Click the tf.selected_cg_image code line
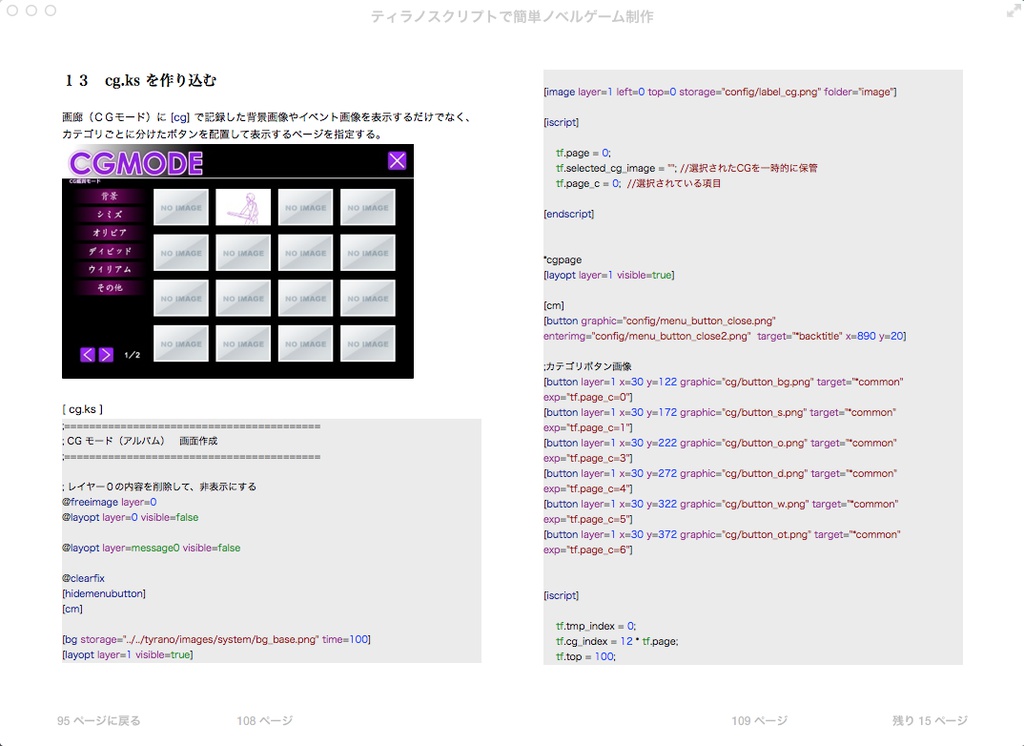The width and height of the screenshot is (1024, 746). coord(686,168)
